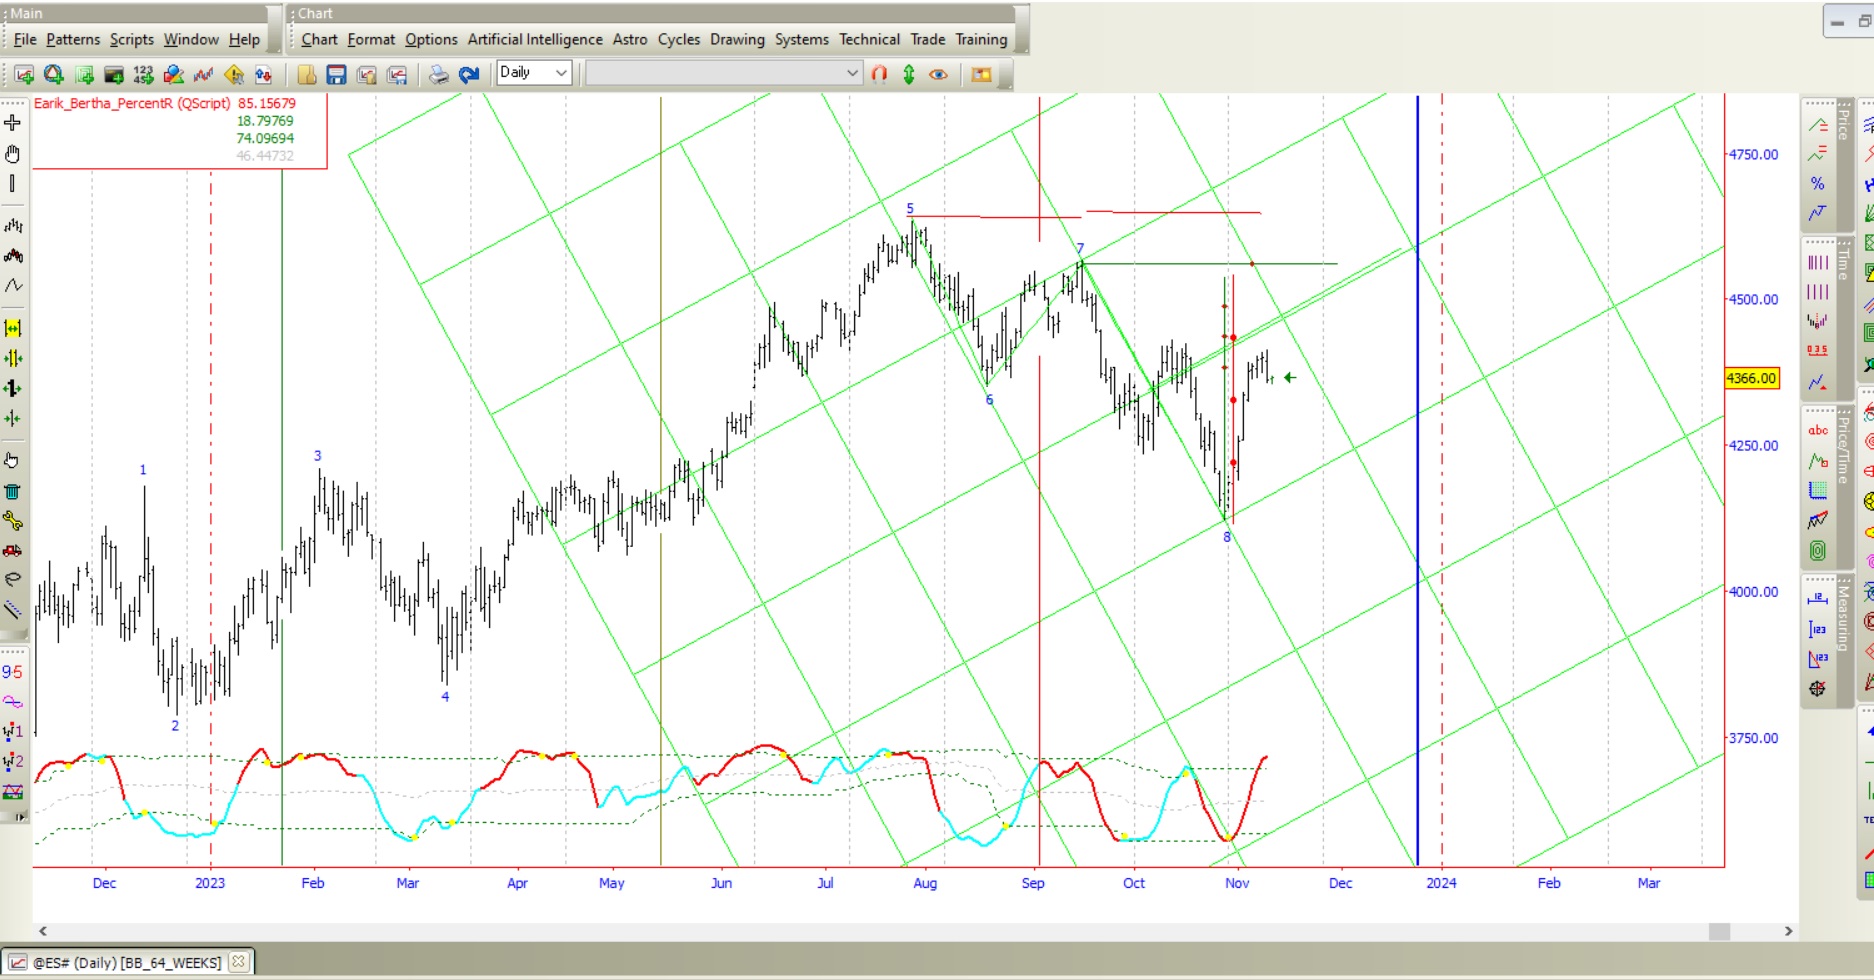Click the 4000.00 price axis label
Image resolution: width=1874 pixels, height=980 pixels.
click(x=1754, y=592)
